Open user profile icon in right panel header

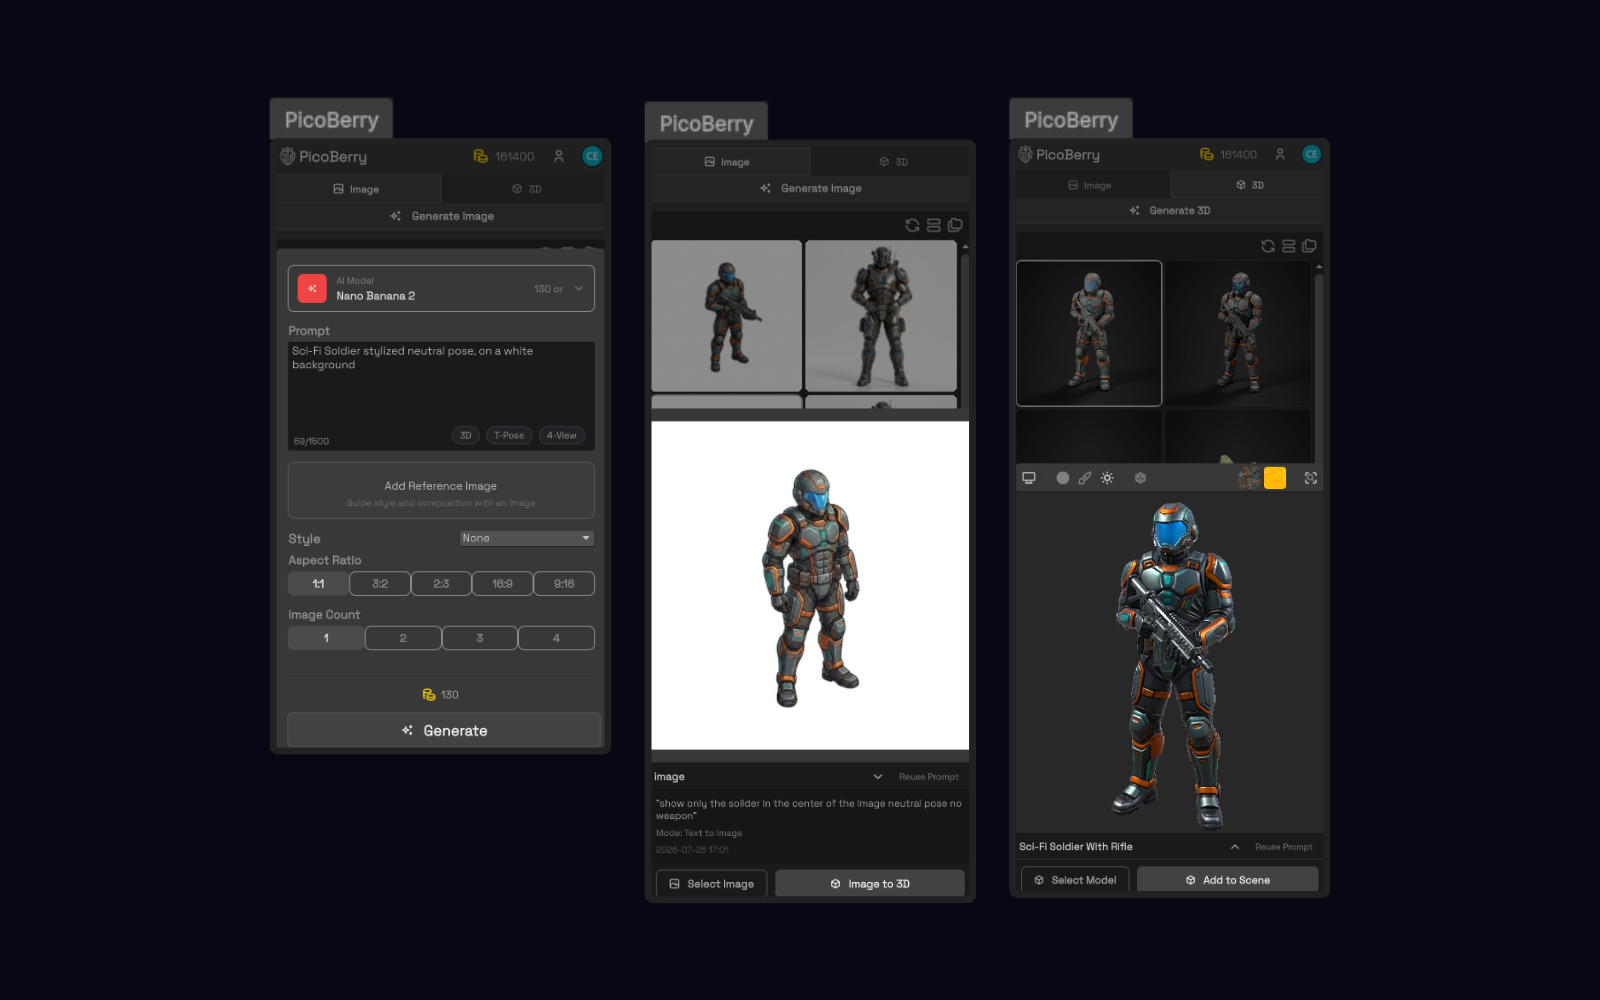point(1280,154)
